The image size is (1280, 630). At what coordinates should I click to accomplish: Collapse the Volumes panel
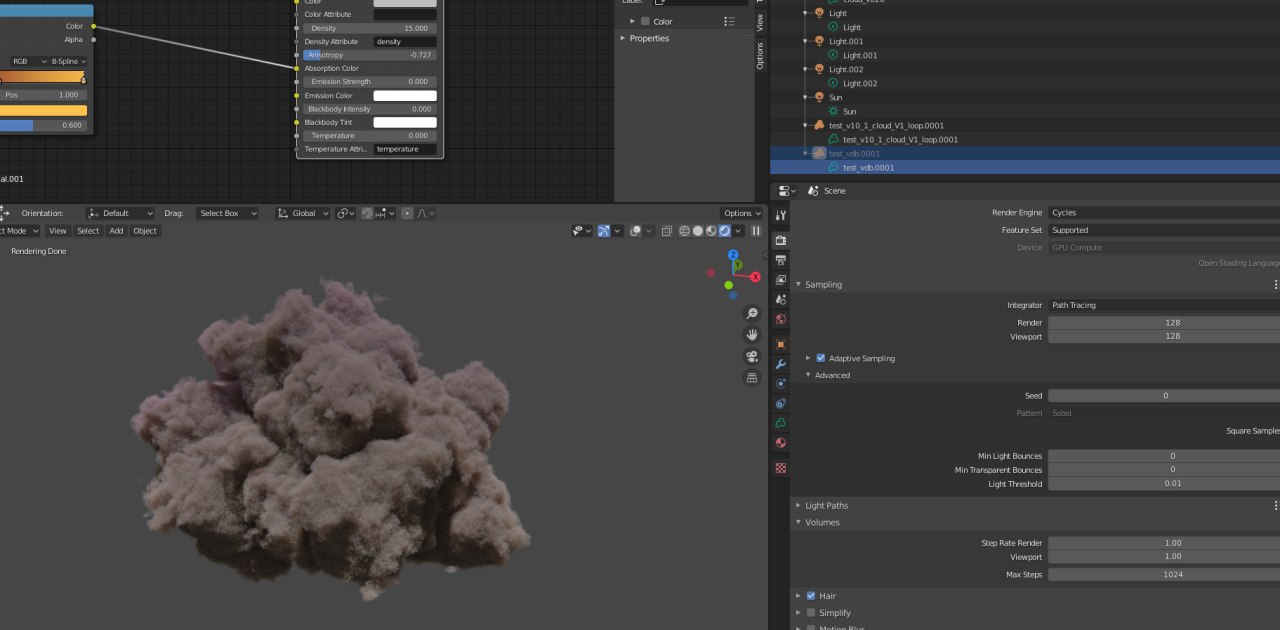(x=822, y=522)
